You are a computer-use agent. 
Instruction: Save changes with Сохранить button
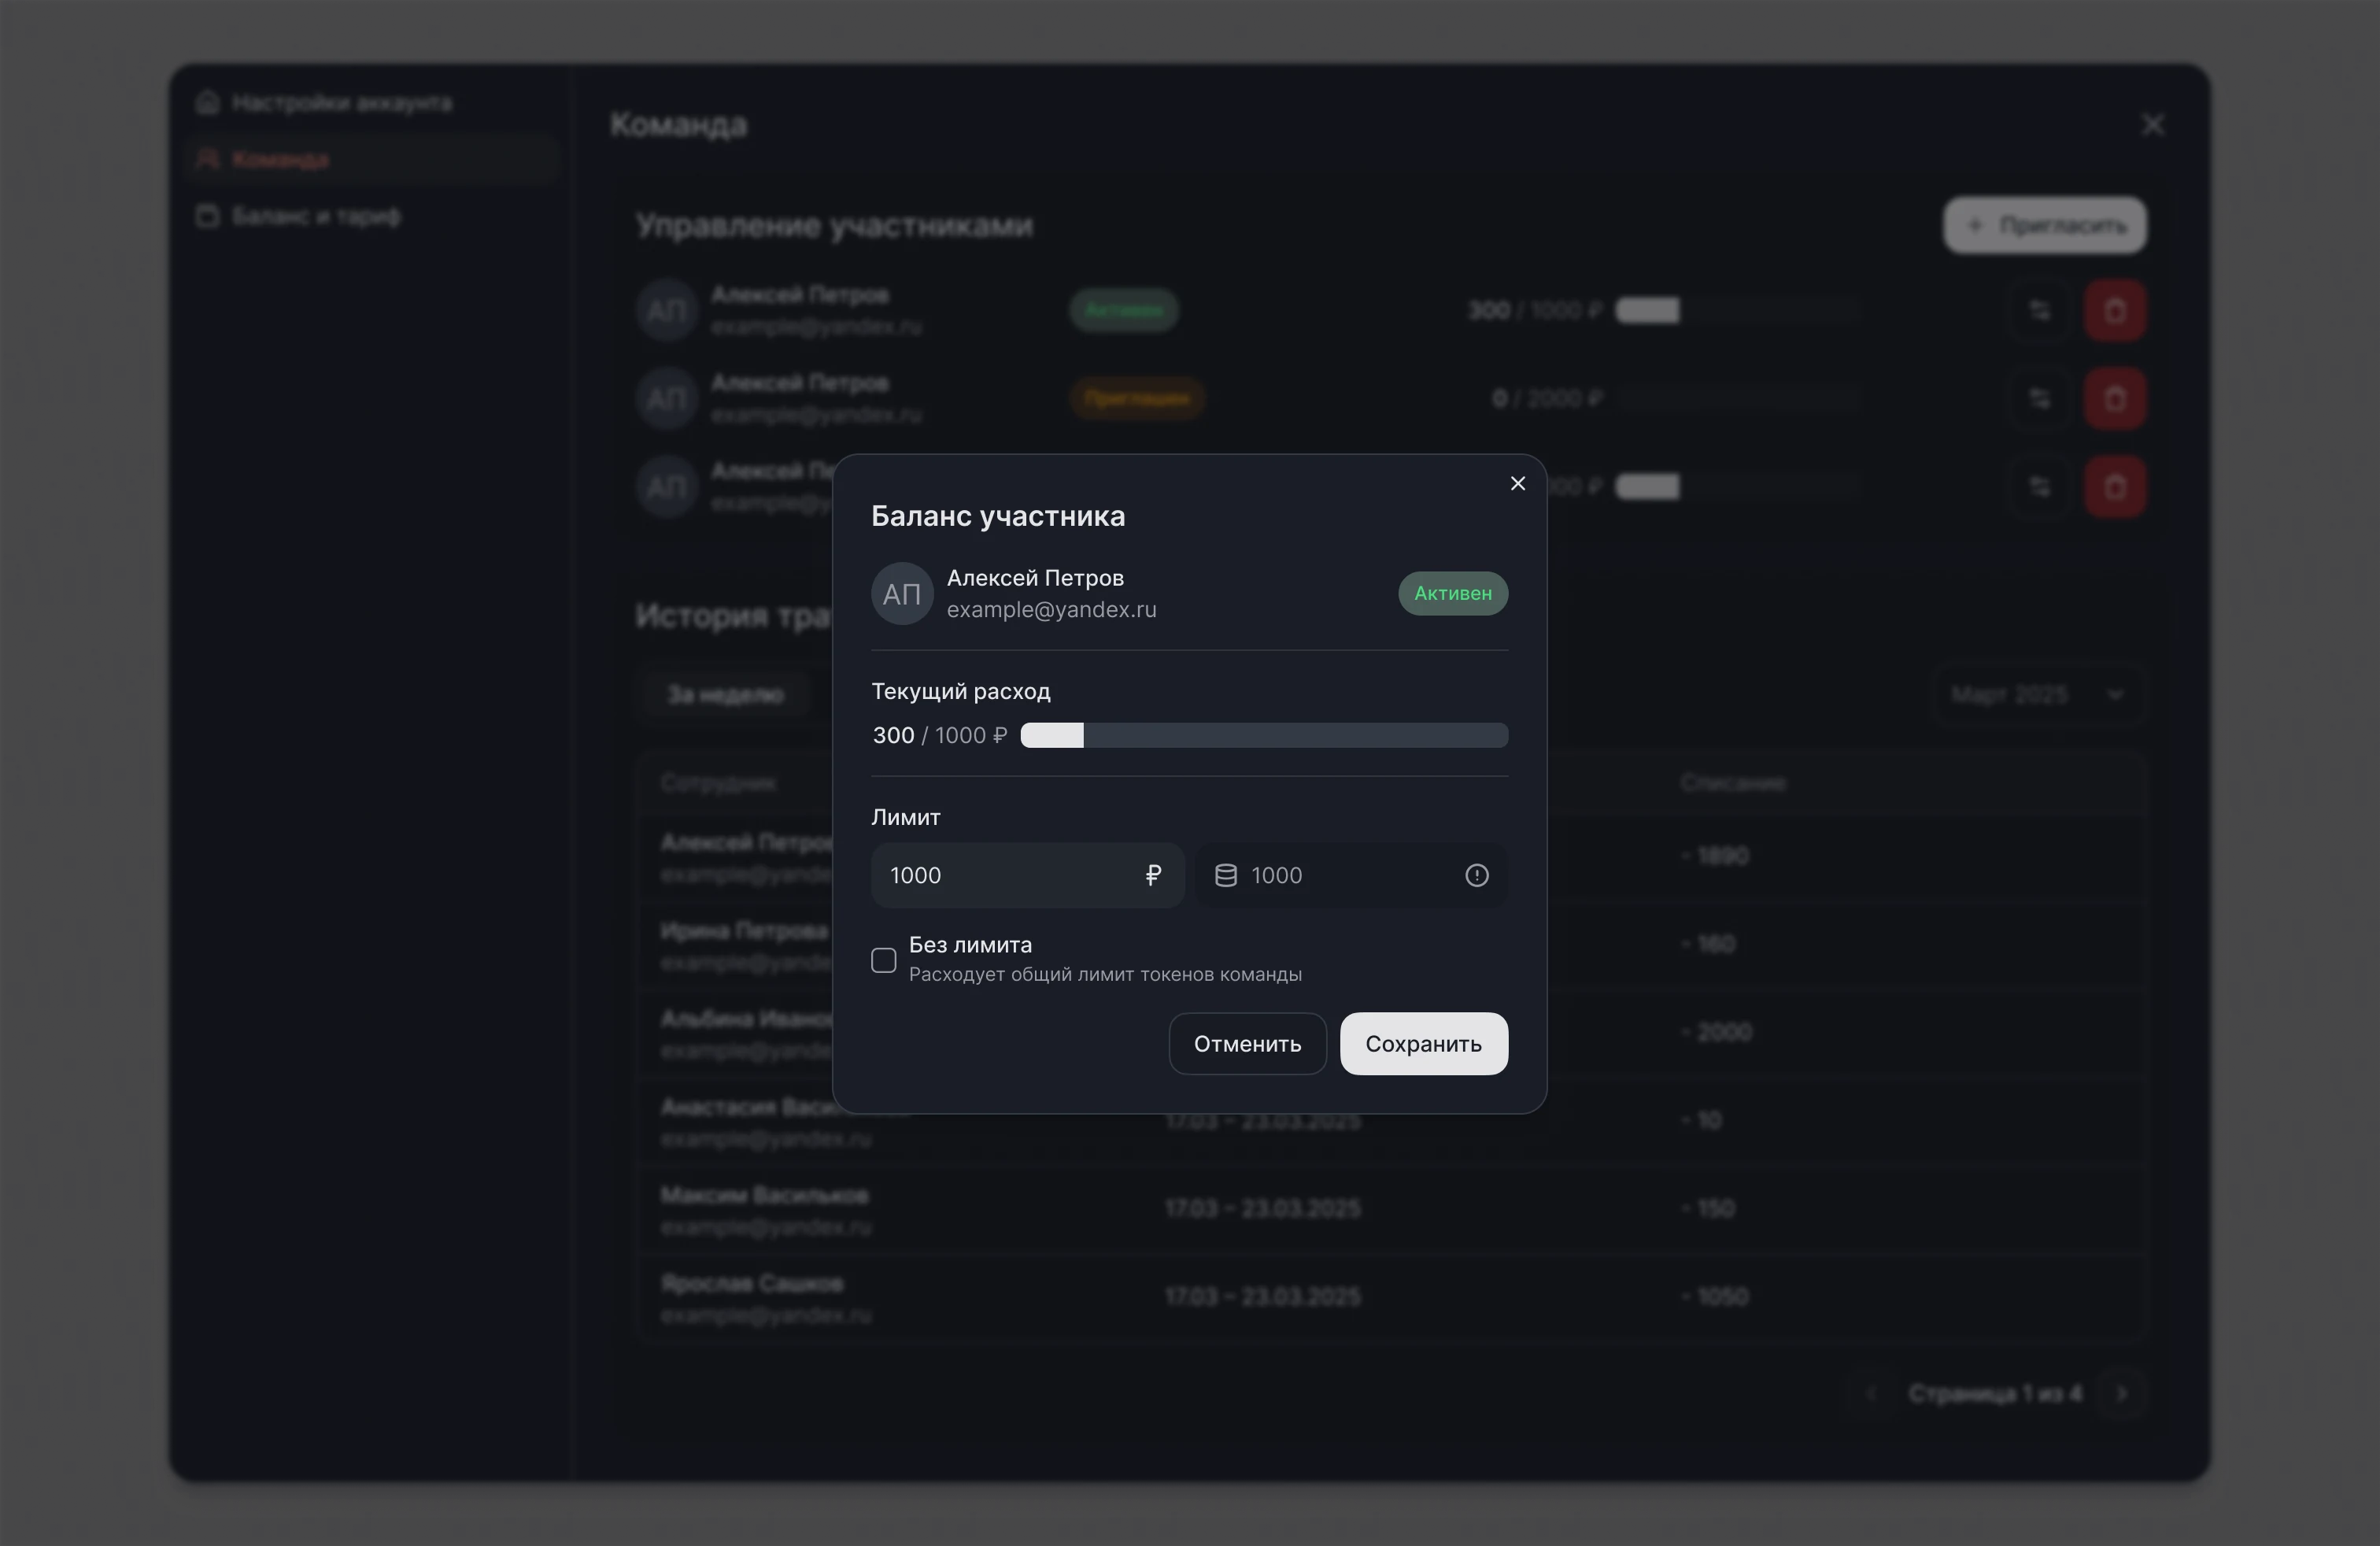pyautogui.click(x=1423, y=1044)
